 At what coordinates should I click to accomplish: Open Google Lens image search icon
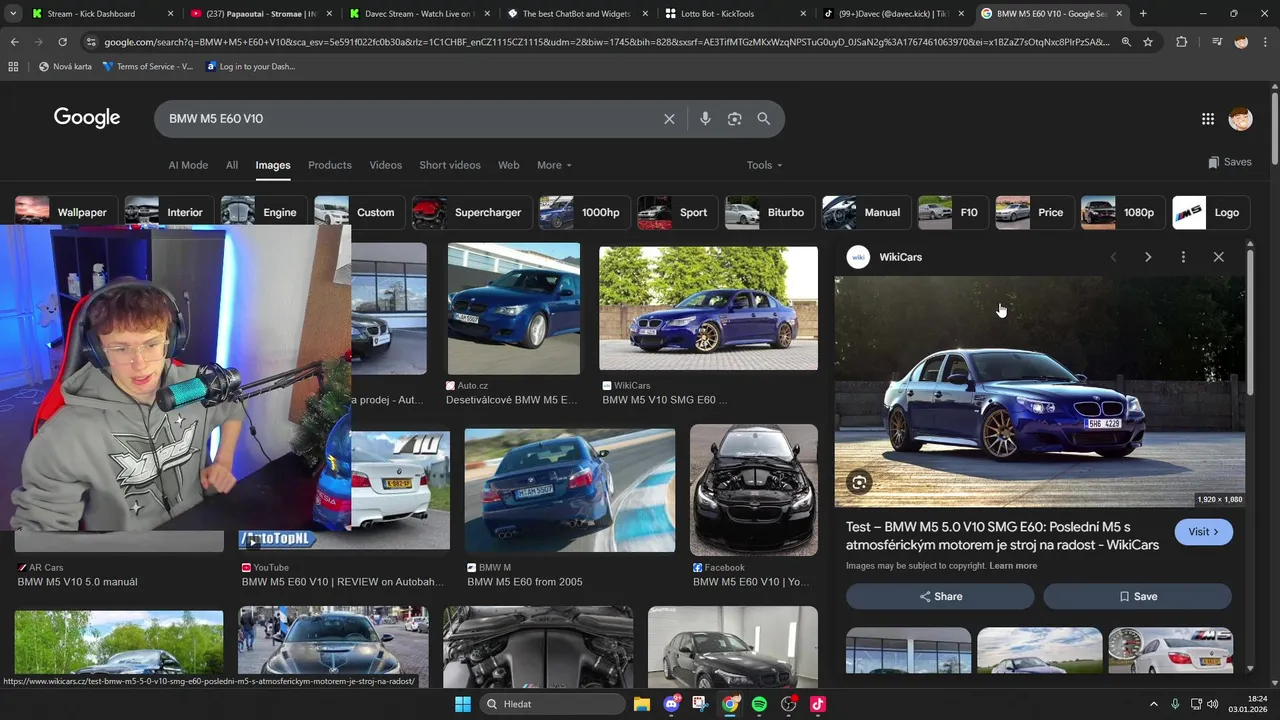pos(734,119)
